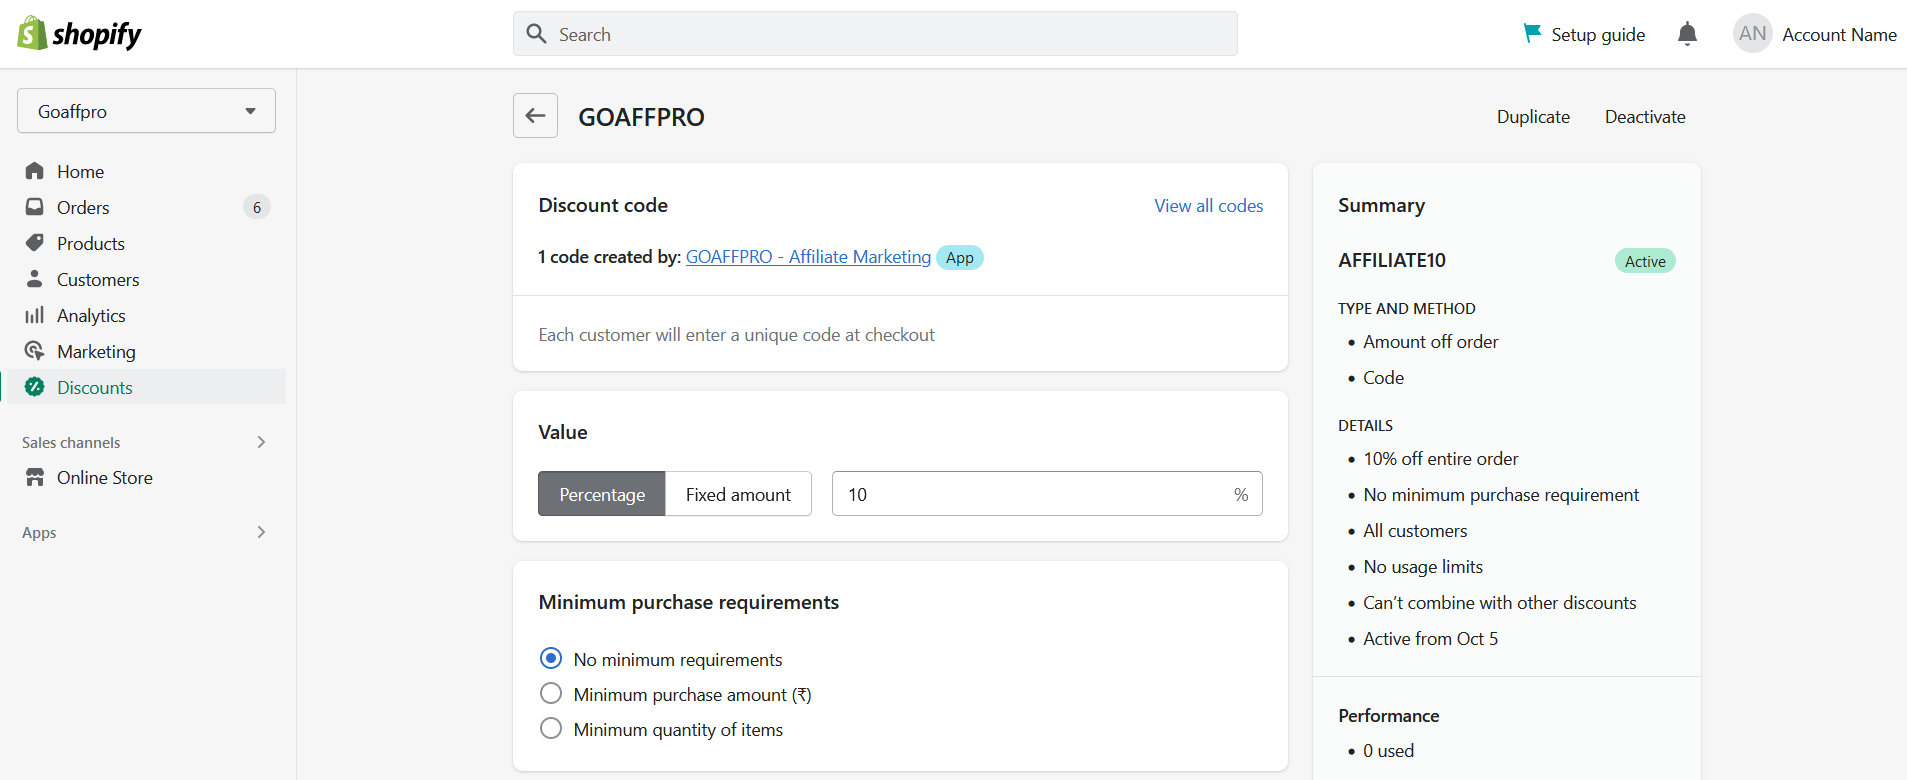Open Analytics bar chart icon
The image size is (1907, 780).
pyautogui.click(x=35, y=315)
